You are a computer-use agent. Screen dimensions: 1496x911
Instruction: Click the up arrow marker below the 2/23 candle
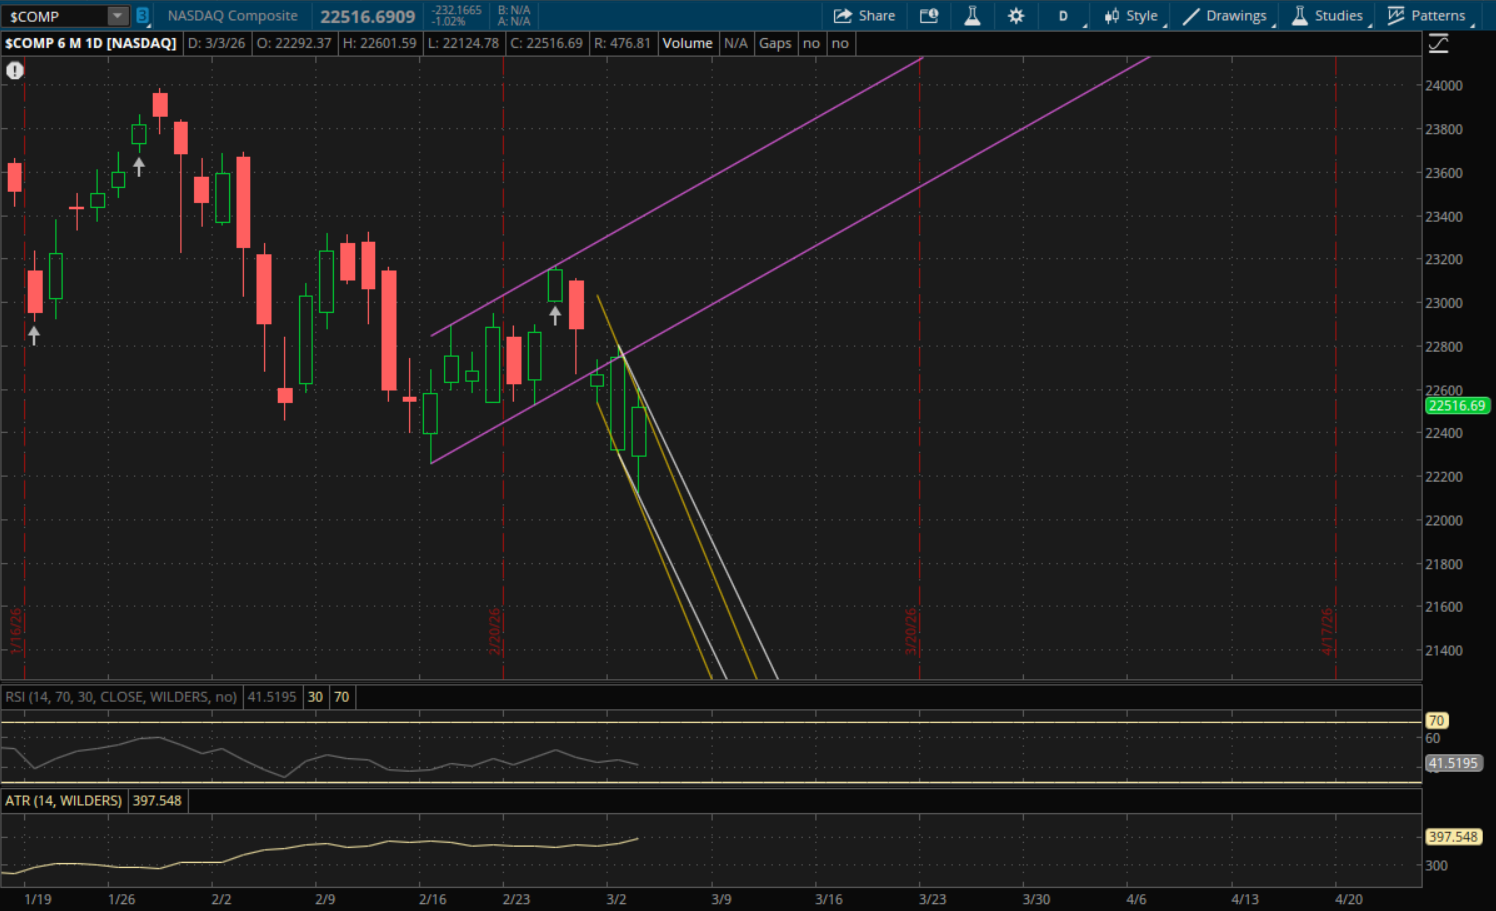(x=555, y=316)
